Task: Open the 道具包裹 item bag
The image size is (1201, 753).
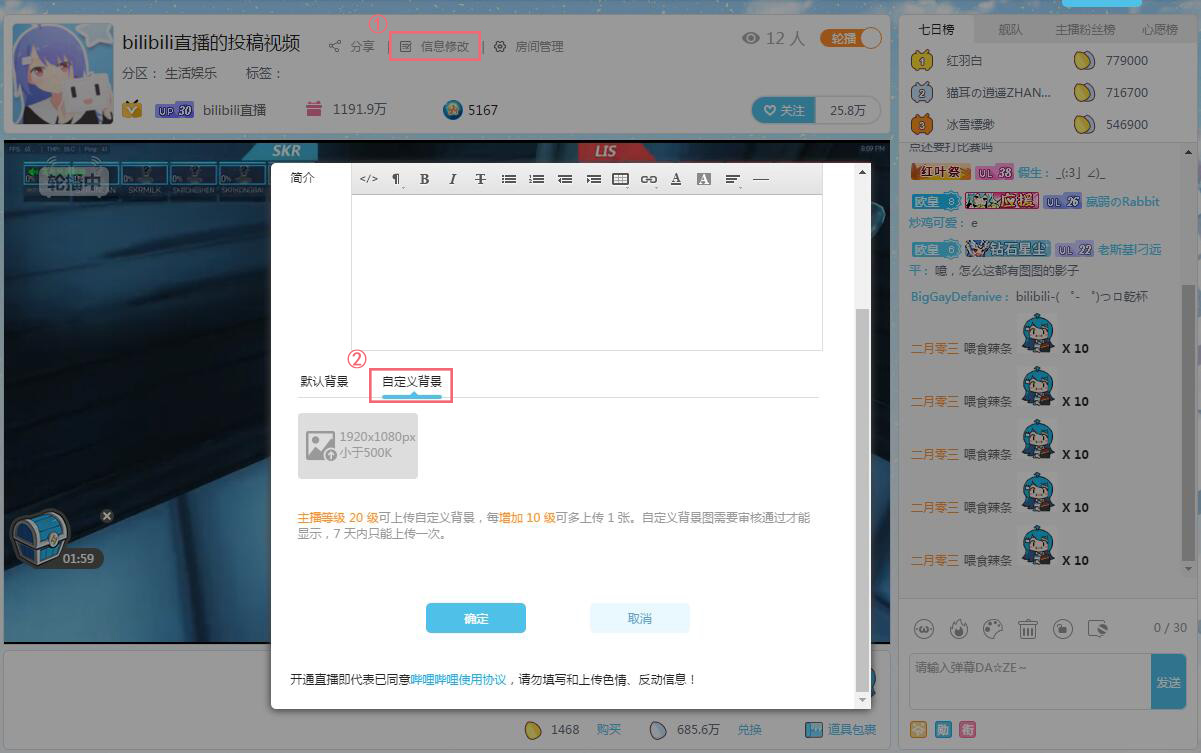Action: (842, 729)
